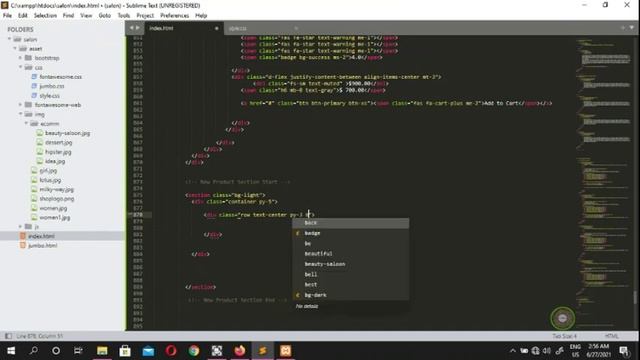Go to previous tab arrow
The height and width of the screenshot is (360, 640).
[131, 28]
